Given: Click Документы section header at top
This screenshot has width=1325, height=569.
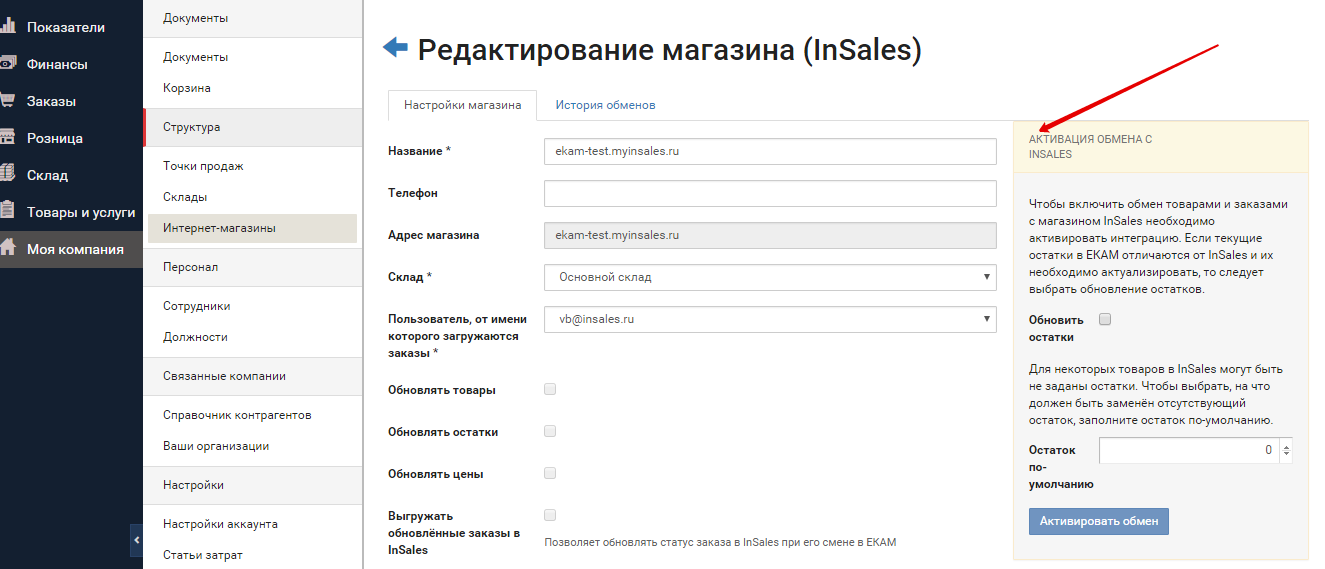Looking at the screenshot, I should pos(252,18).
